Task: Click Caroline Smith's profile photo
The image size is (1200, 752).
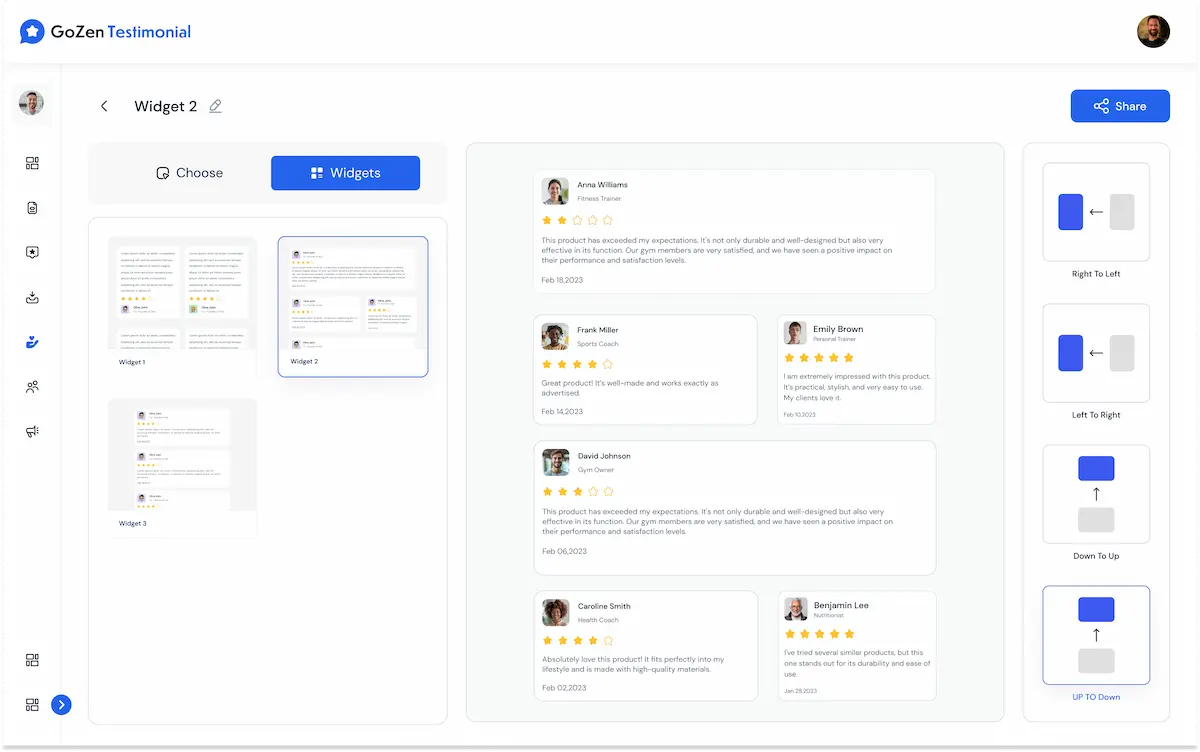Action: pyautogui.click(x=555, y=612)
